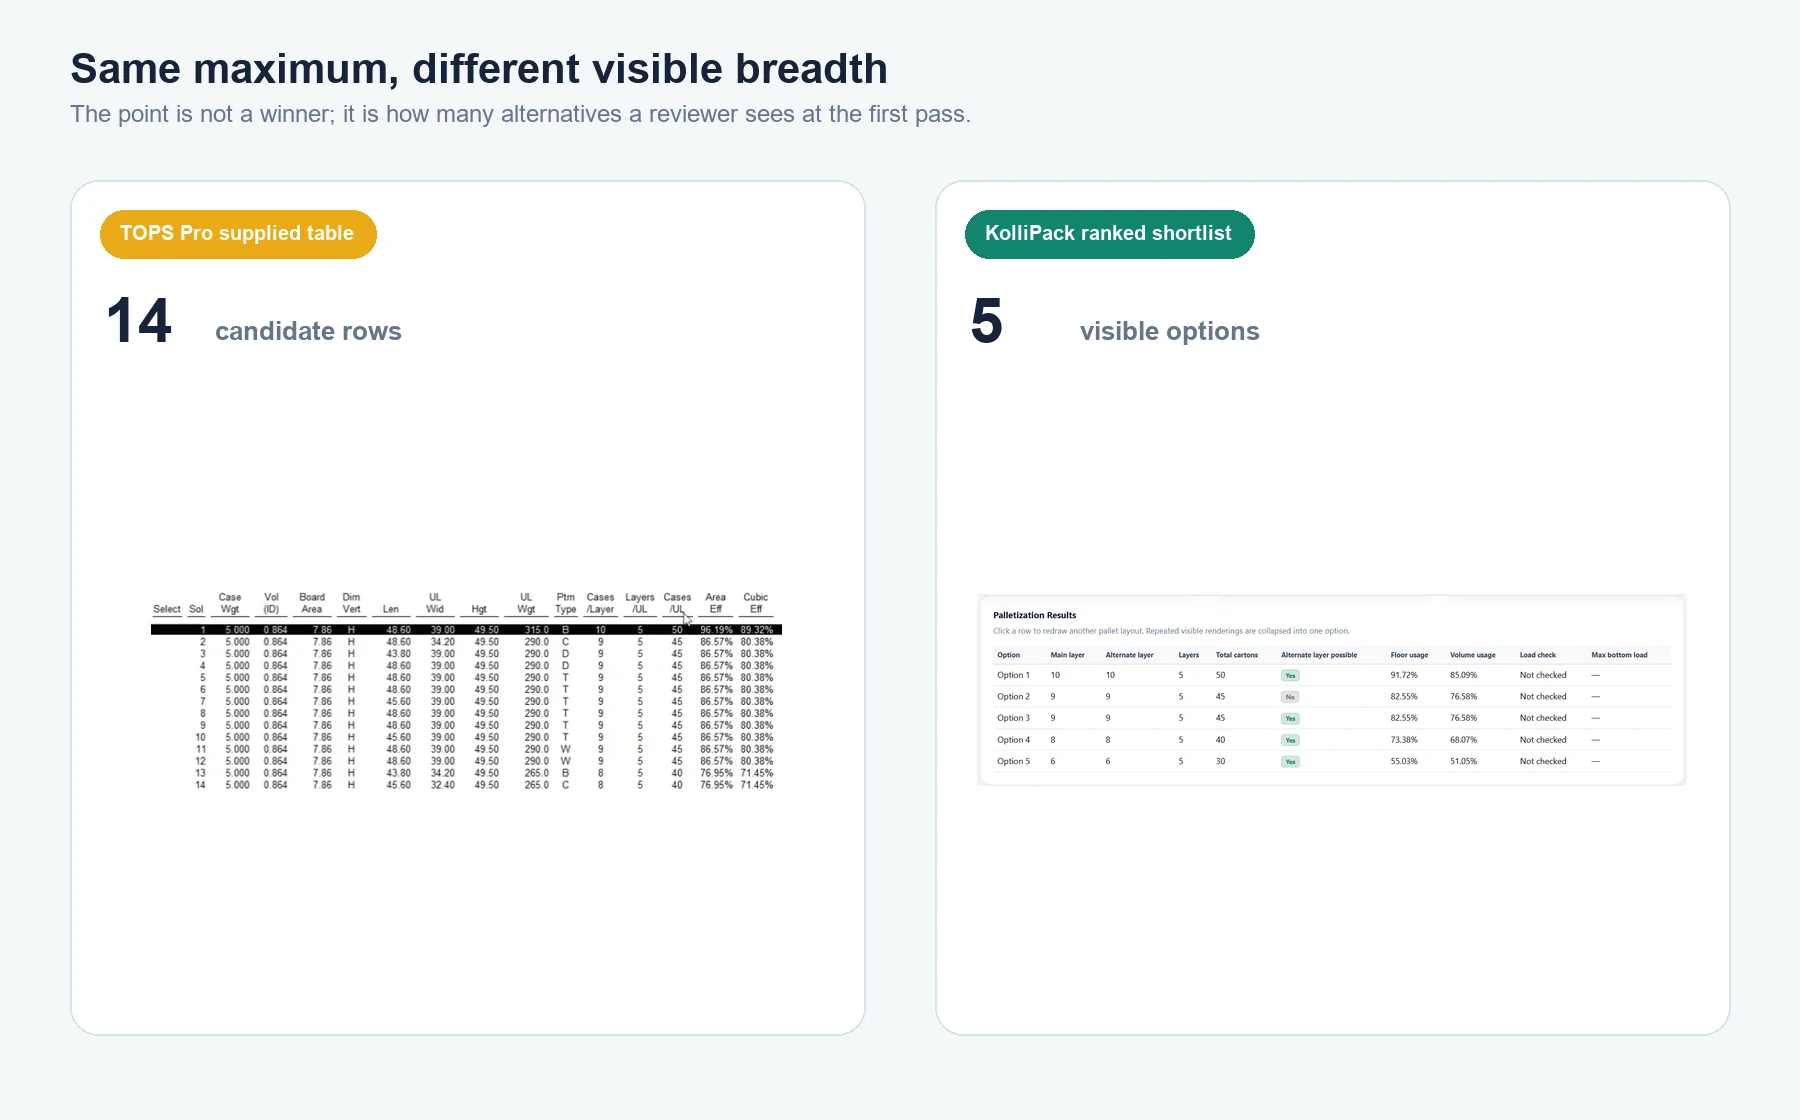This screenshot has width=1800, height=1120.
Task: Select the Option 3 row label
Action: pyautogui.click(x=1013, y=718)
